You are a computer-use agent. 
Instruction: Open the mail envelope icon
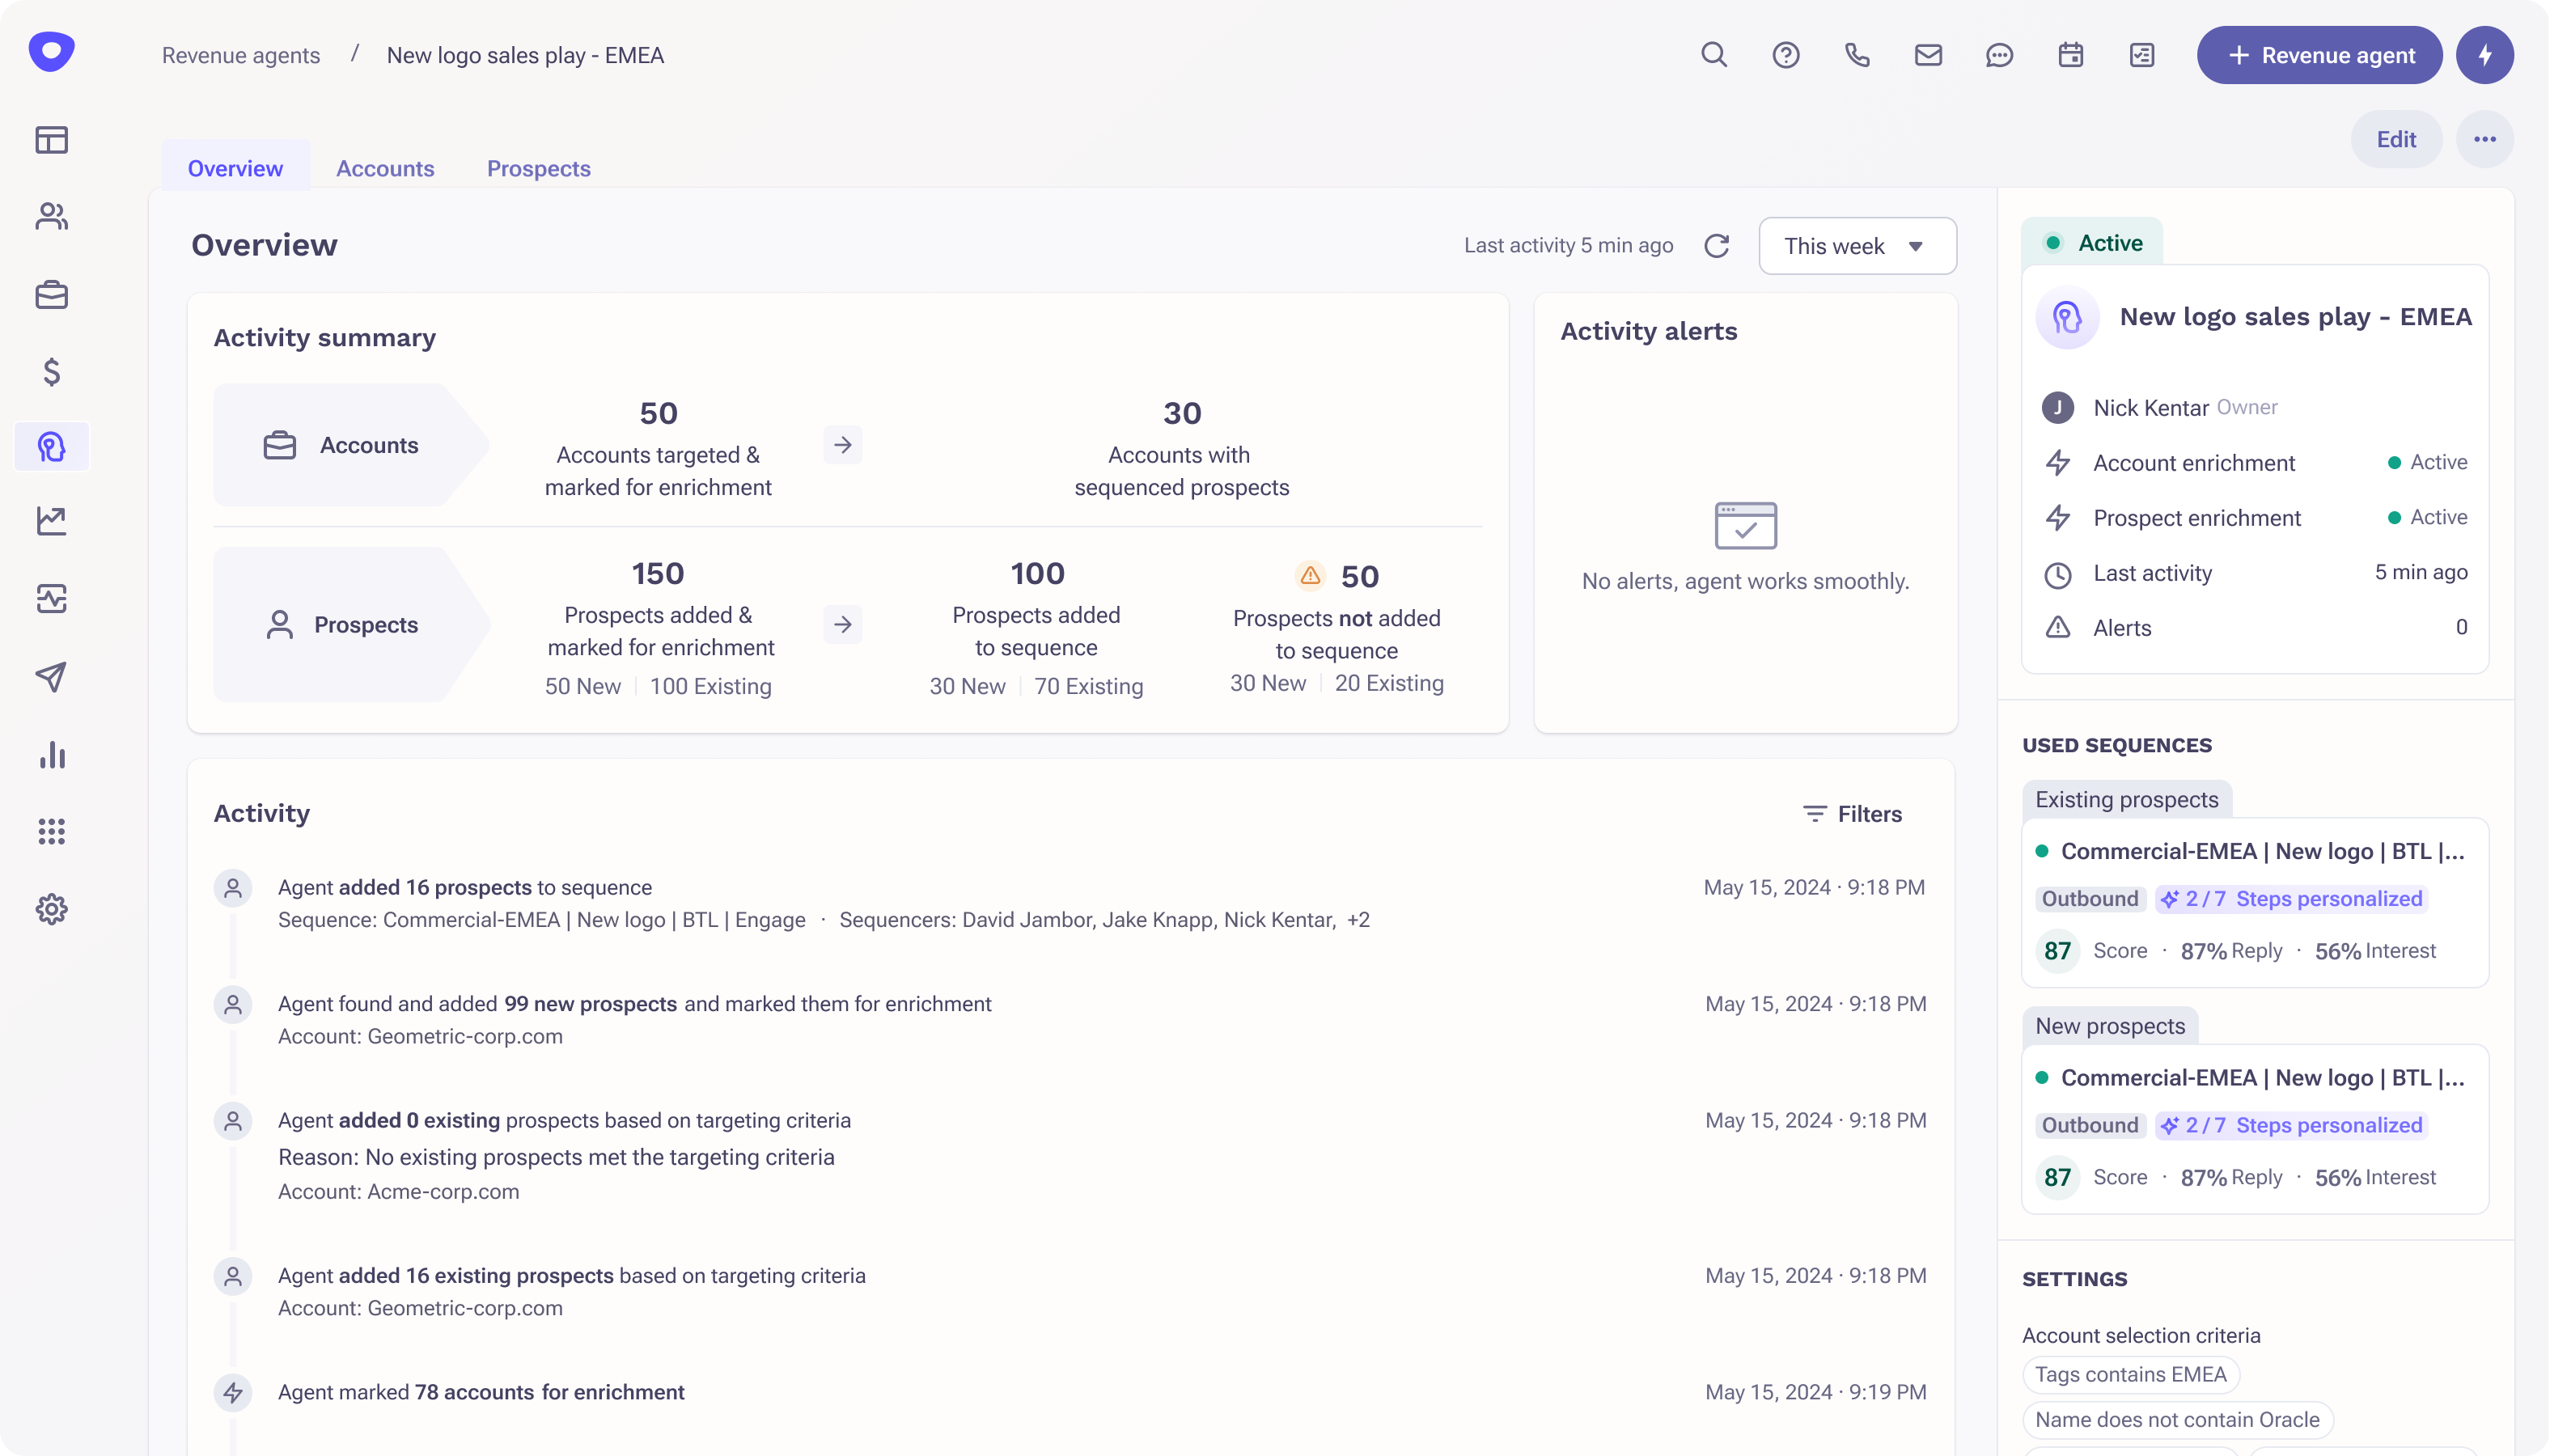(x=1928, y=55)
